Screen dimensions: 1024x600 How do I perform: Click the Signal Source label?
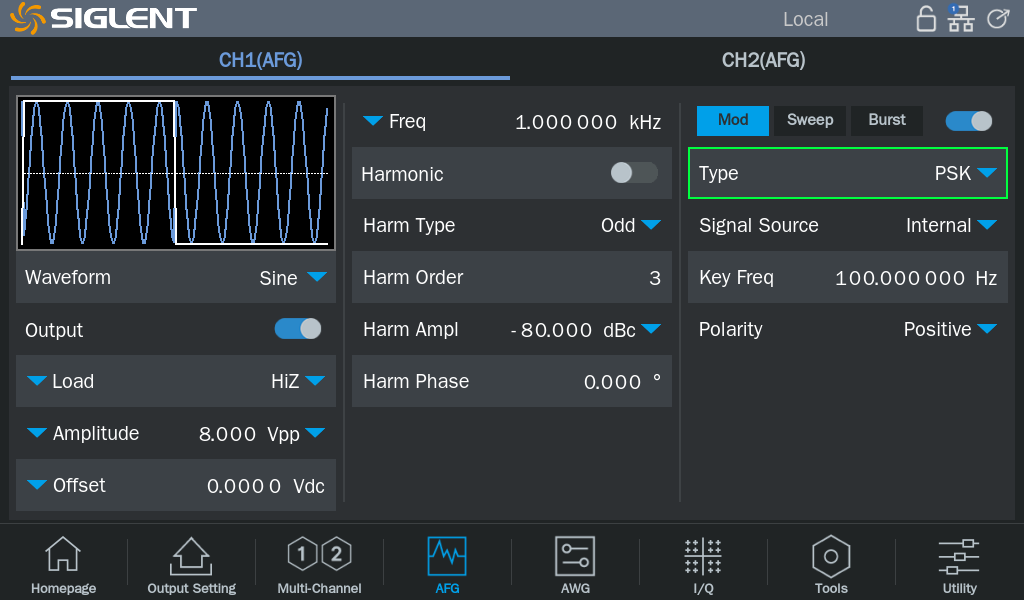click(758, 225)
